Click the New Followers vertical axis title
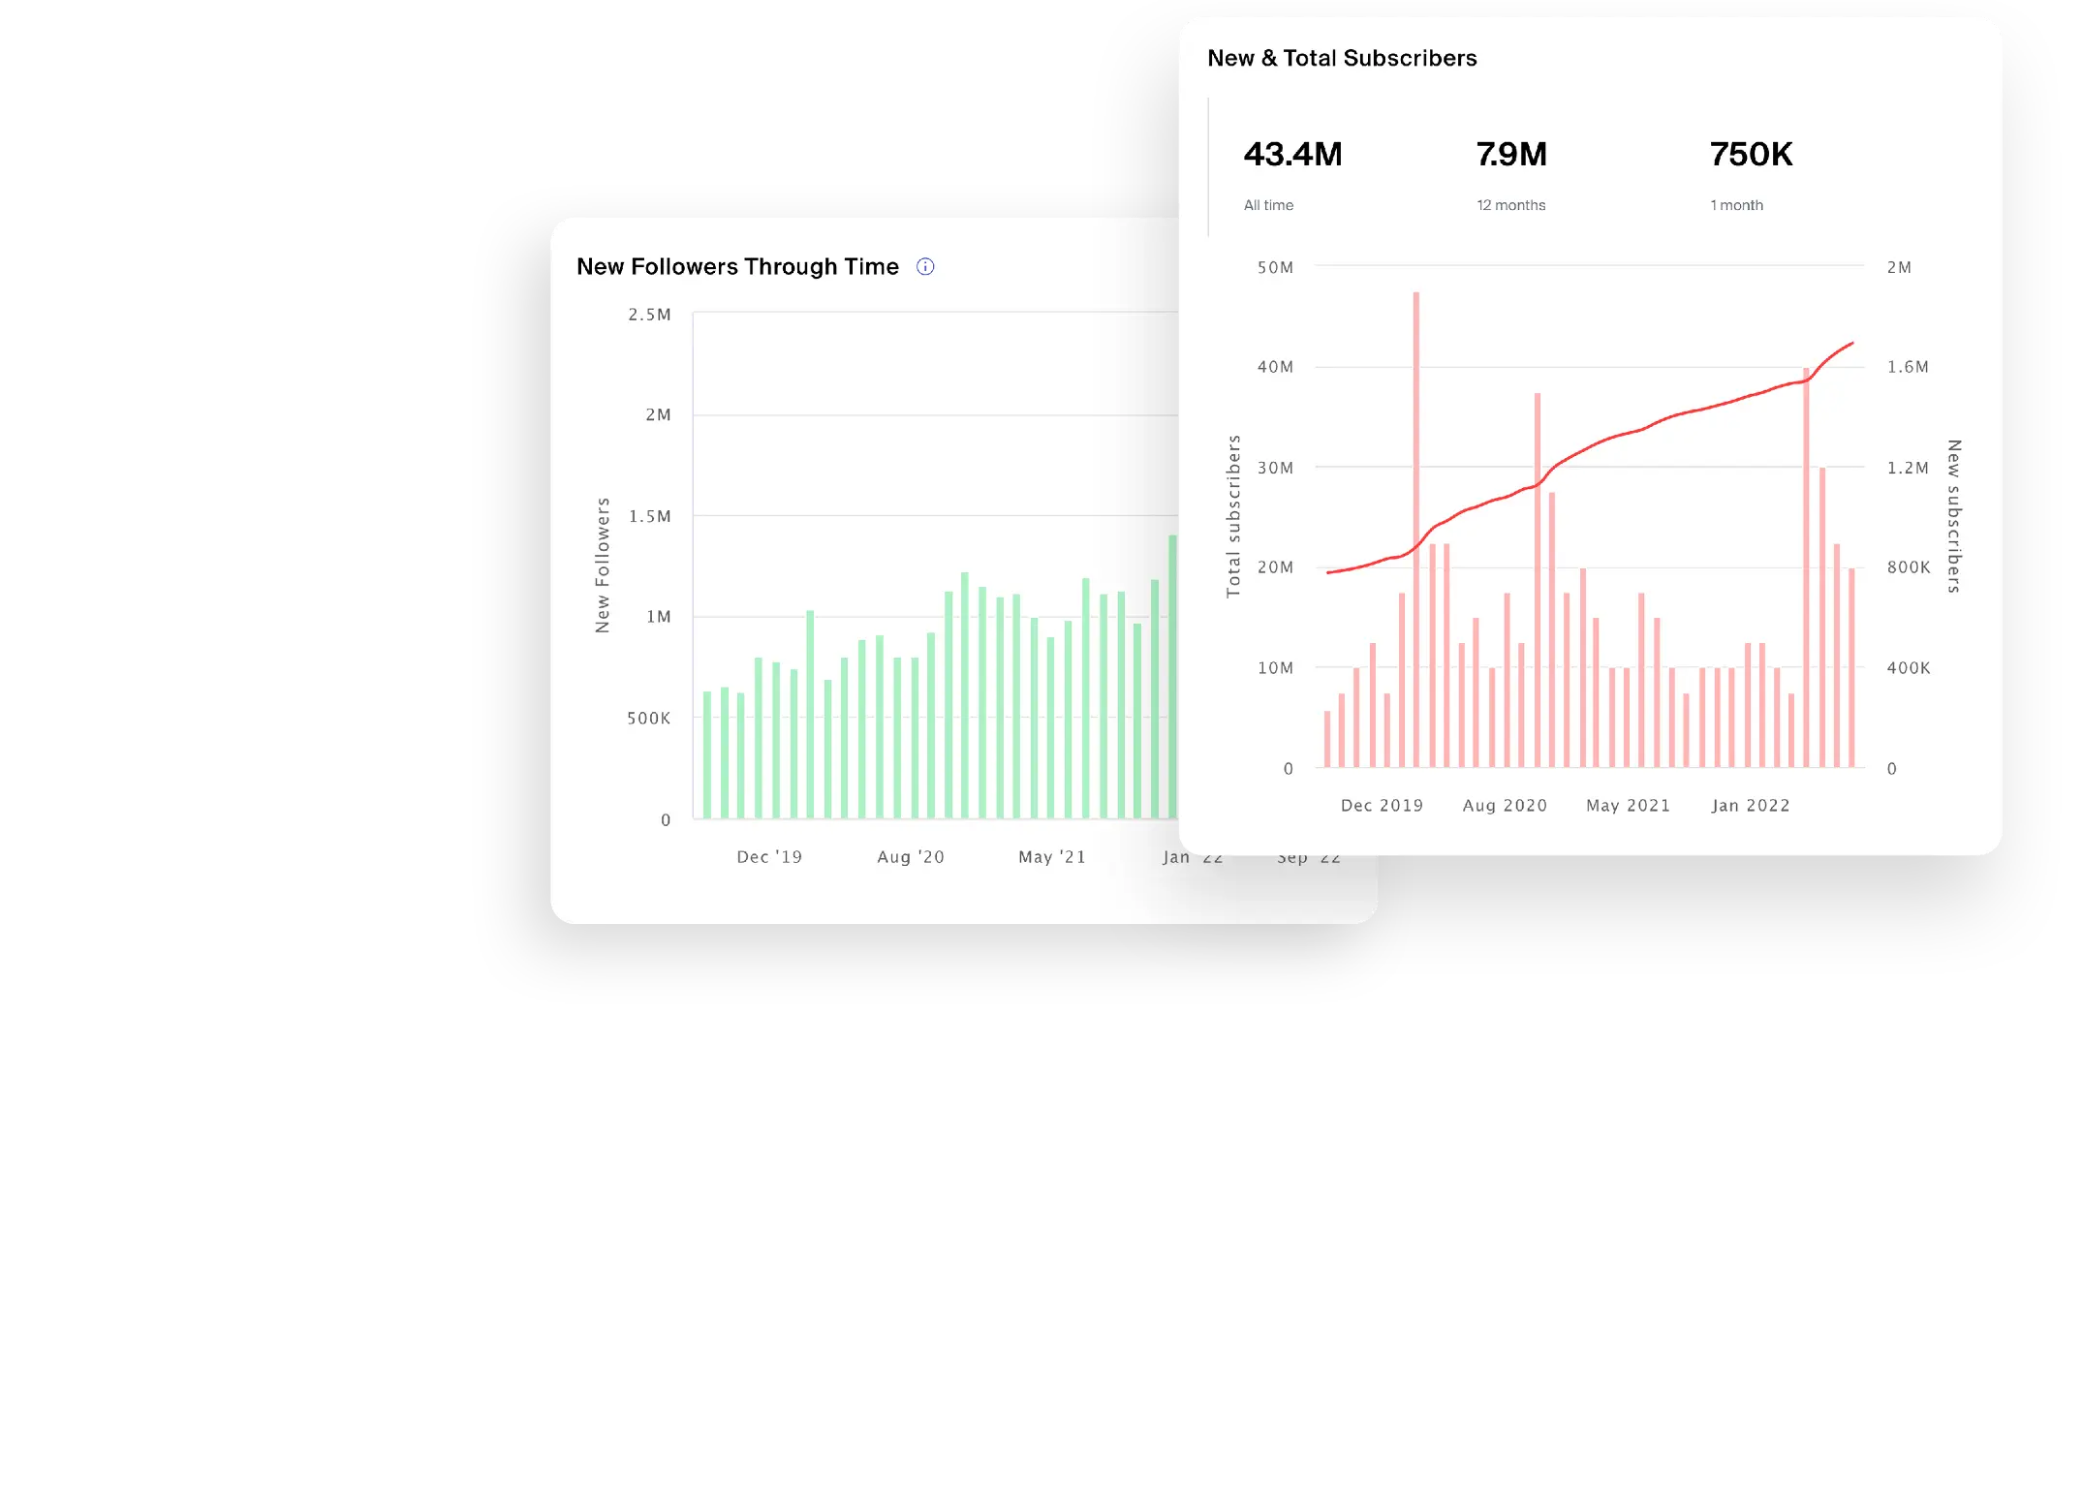The width and height of the screenshot is (2083, 1506). coord(602,565)
